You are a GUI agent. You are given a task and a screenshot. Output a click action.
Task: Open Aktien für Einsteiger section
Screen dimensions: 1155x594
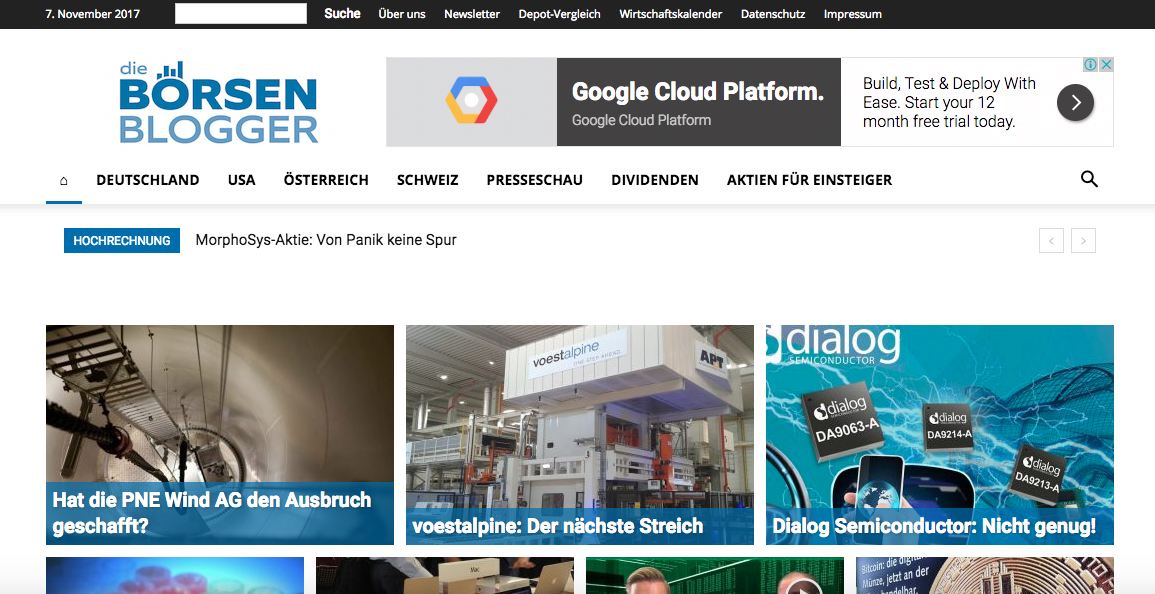point(810,180)
